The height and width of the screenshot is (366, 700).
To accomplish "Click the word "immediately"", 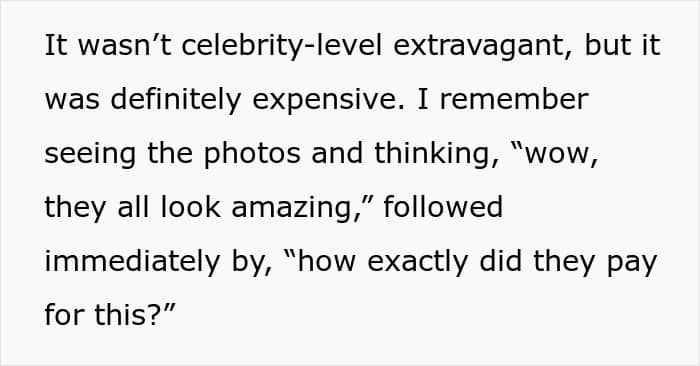I will click(x=132, y=262).
